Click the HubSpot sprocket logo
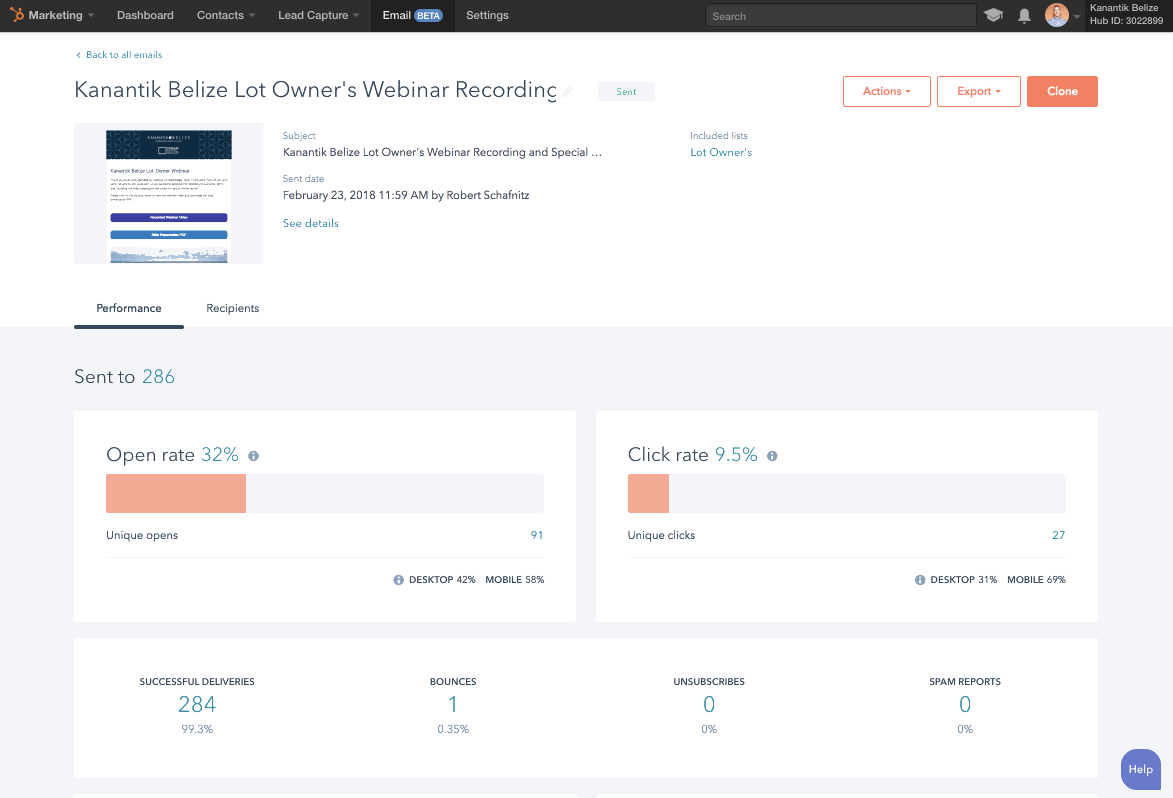 click(16, 15)
